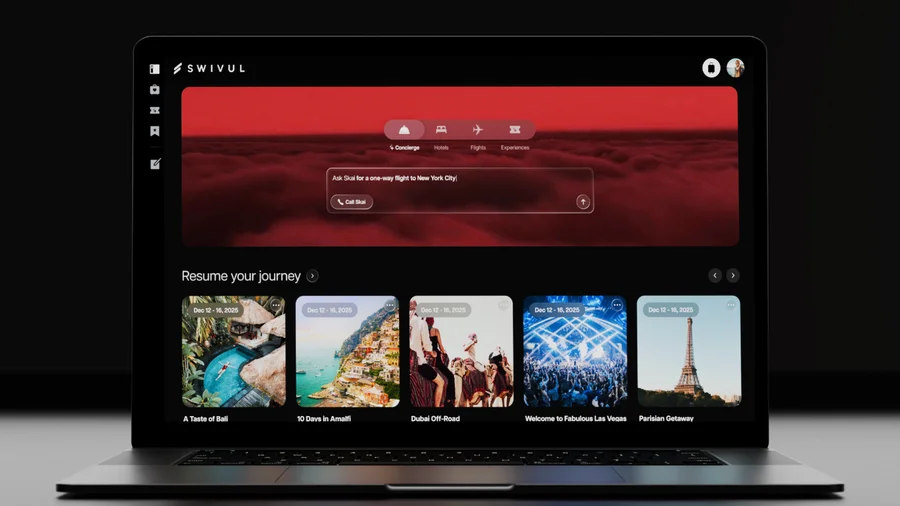Open options menu on Las Vegas card

(617, 306)
